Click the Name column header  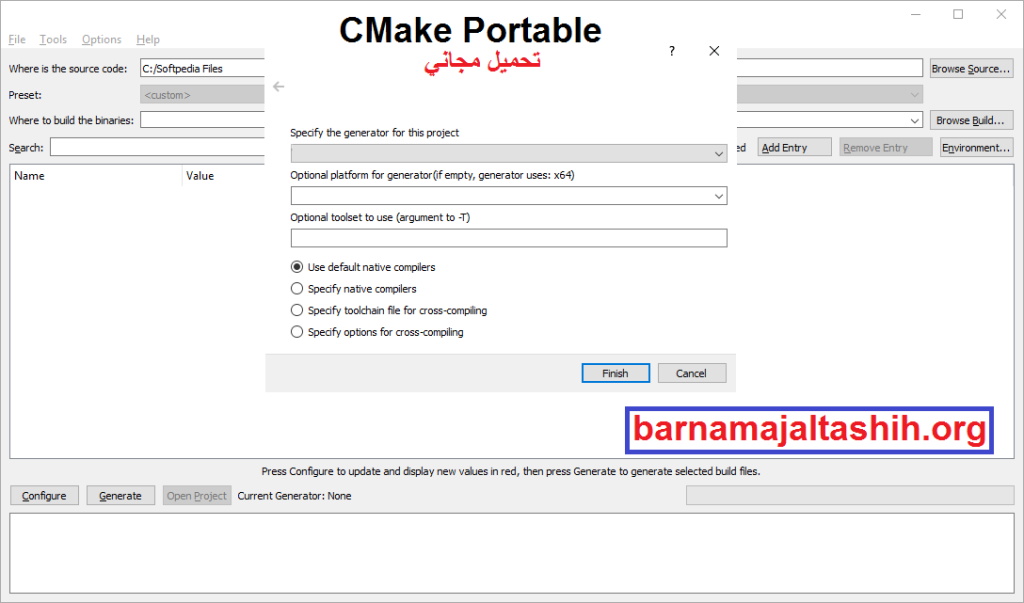[x=96, y=176]
